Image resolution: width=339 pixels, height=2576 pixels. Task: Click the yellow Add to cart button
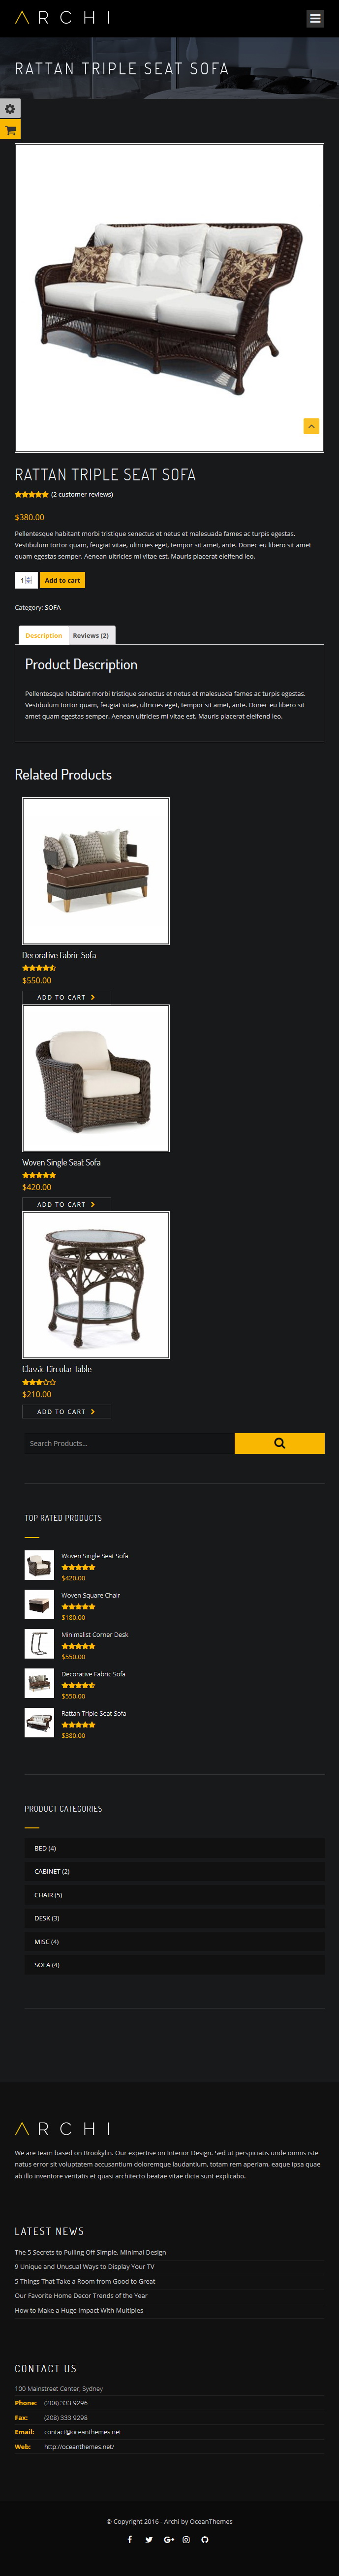62,580
